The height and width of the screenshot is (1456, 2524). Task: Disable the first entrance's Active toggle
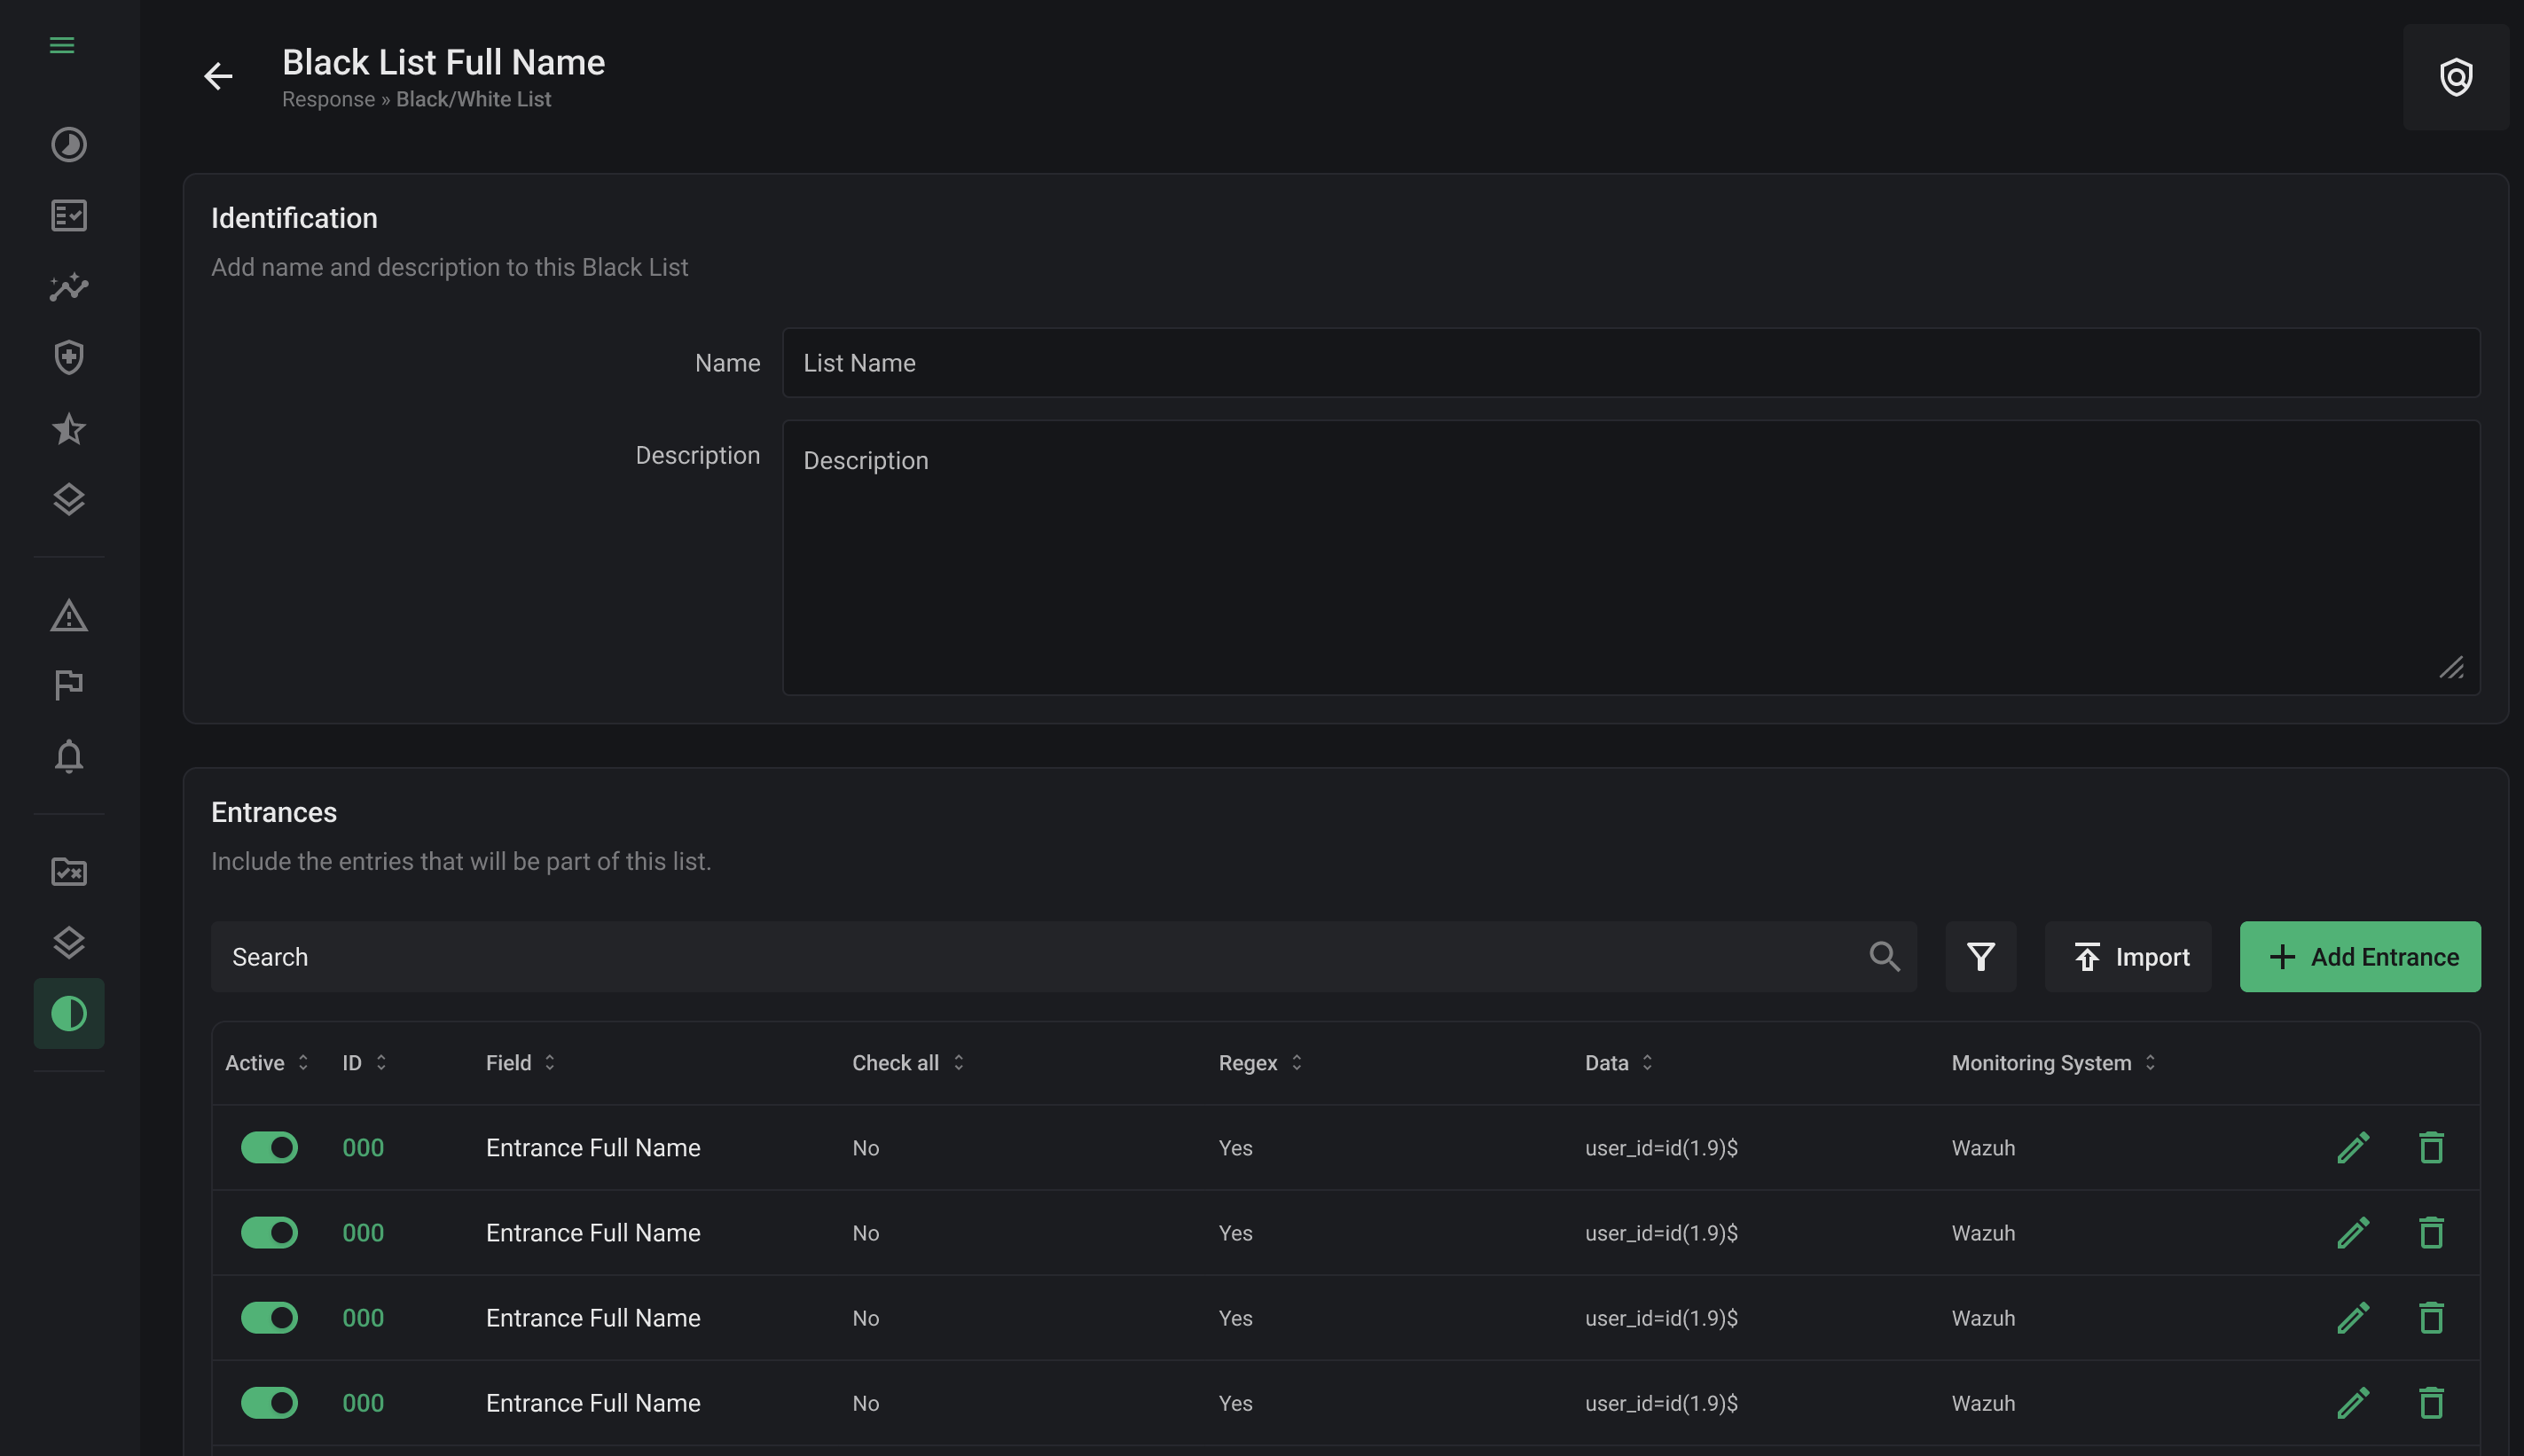(269, 1148)
